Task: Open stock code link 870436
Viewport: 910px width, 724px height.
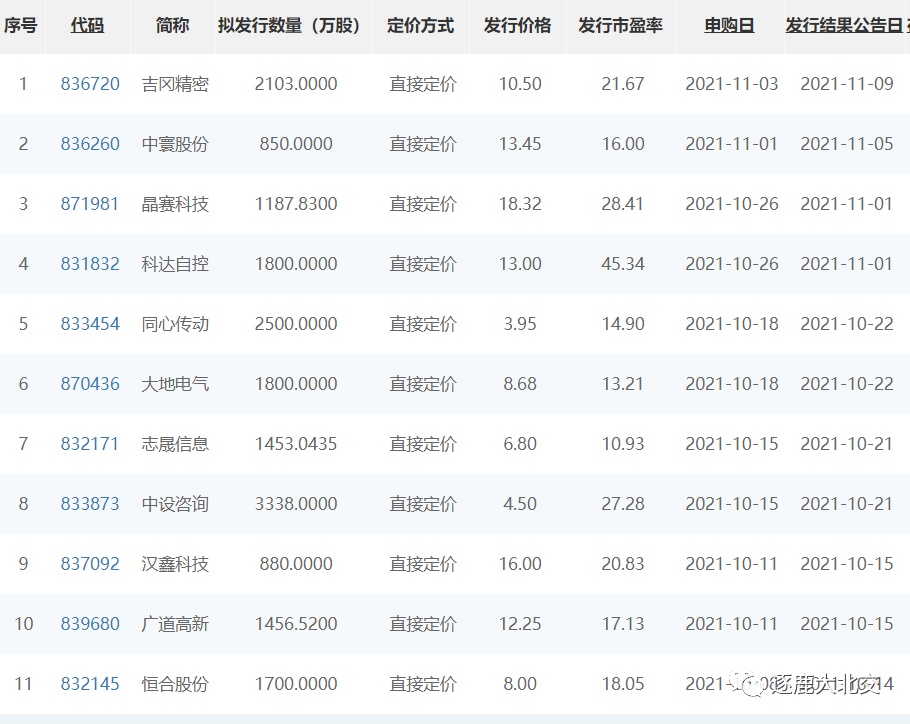Action: [x=90, y=383]
